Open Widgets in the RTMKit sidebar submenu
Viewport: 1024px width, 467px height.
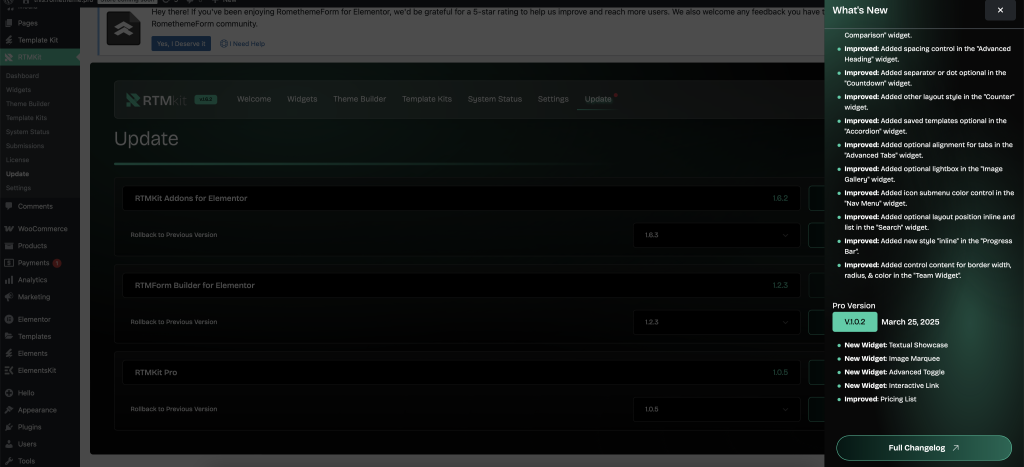coord(18,90)
